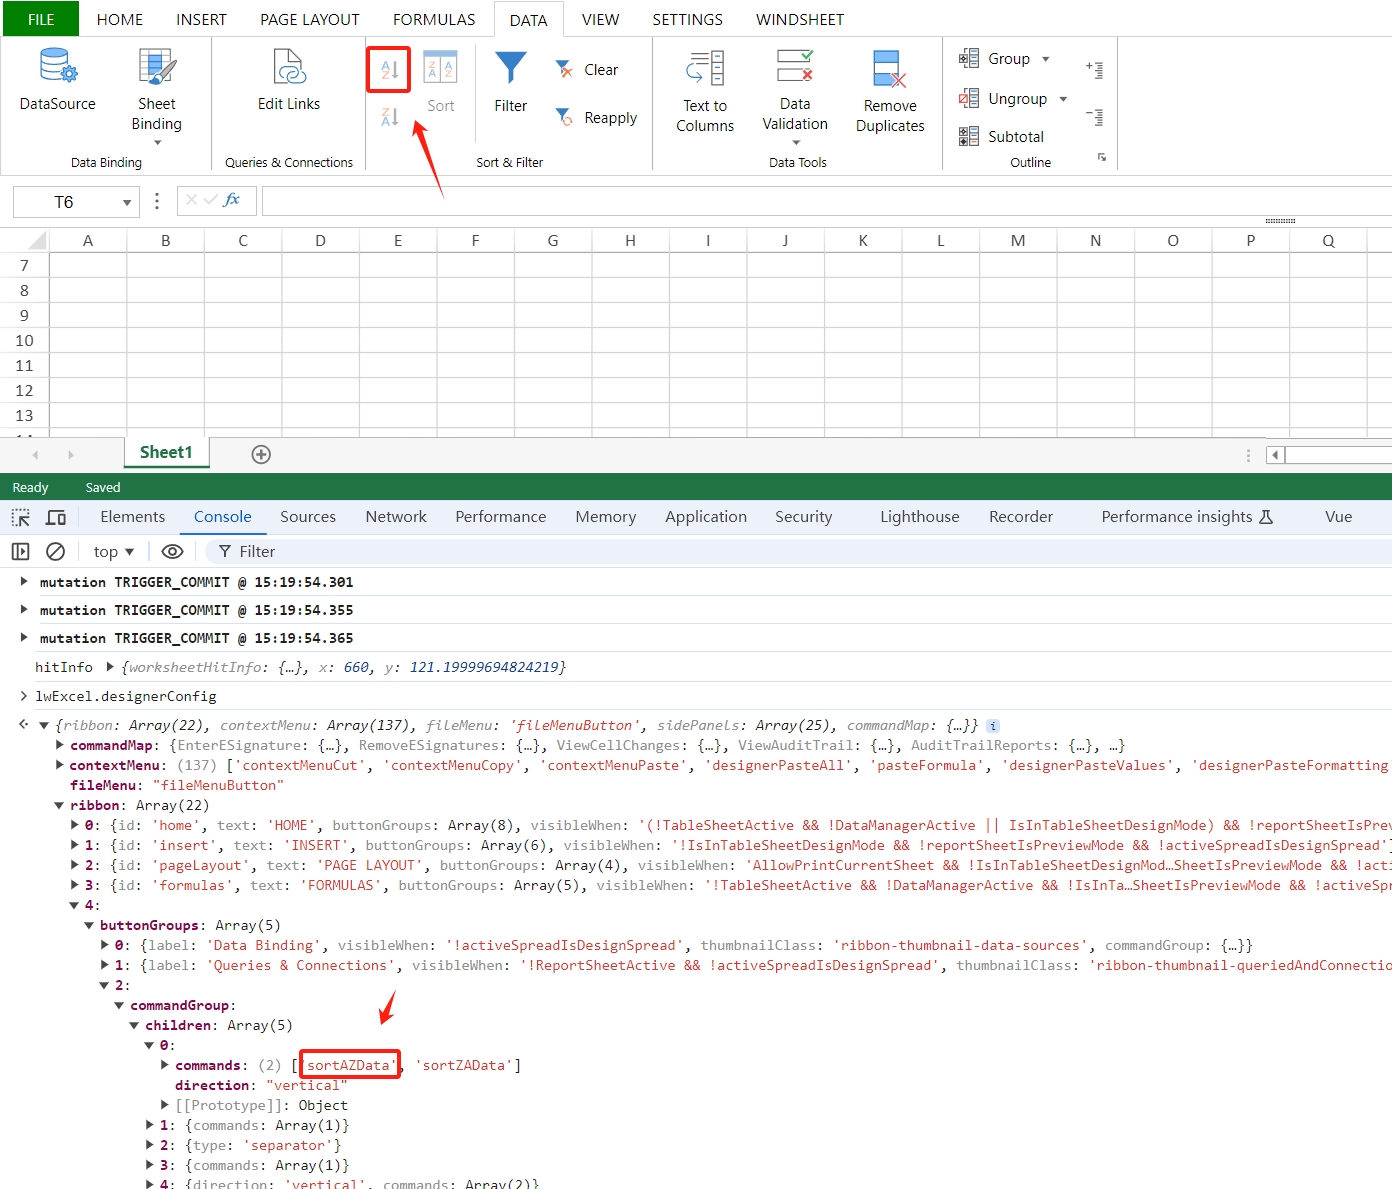The height and width of the screenshot is (1189, 1392).
Task: Expand the contextMenu array in console
Action: [x=60, y=765]
